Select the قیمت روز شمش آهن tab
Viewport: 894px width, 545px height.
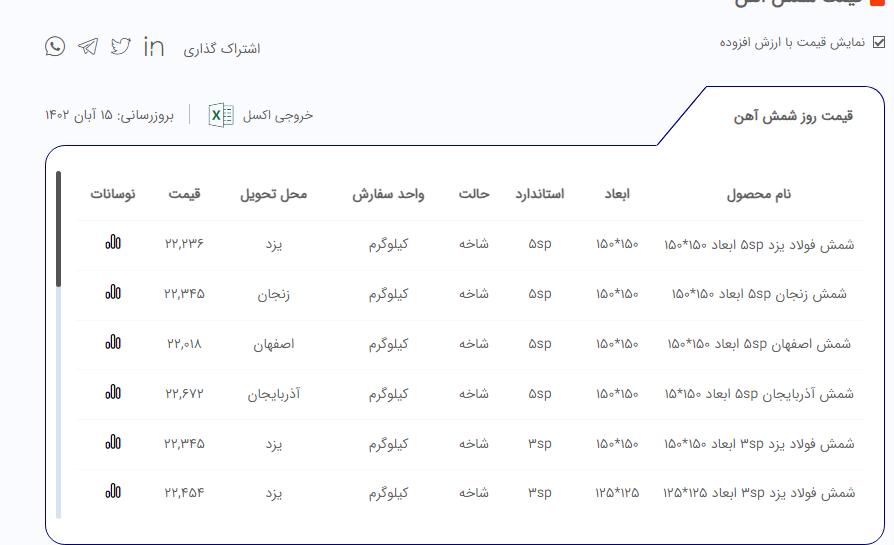tap(793, 116)
